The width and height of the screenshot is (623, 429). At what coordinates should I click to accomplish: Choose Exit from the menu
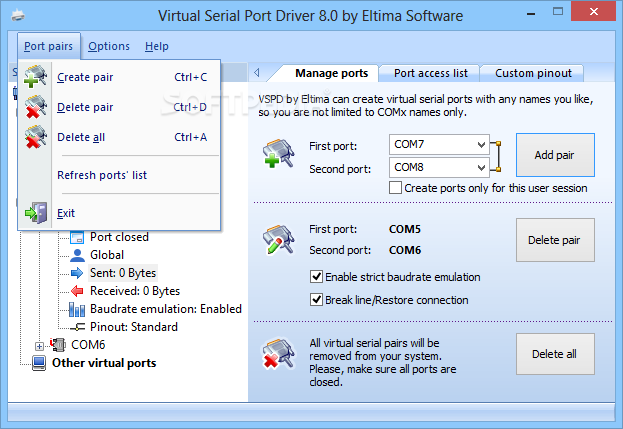pyautogui.click(x=119, y=213)
